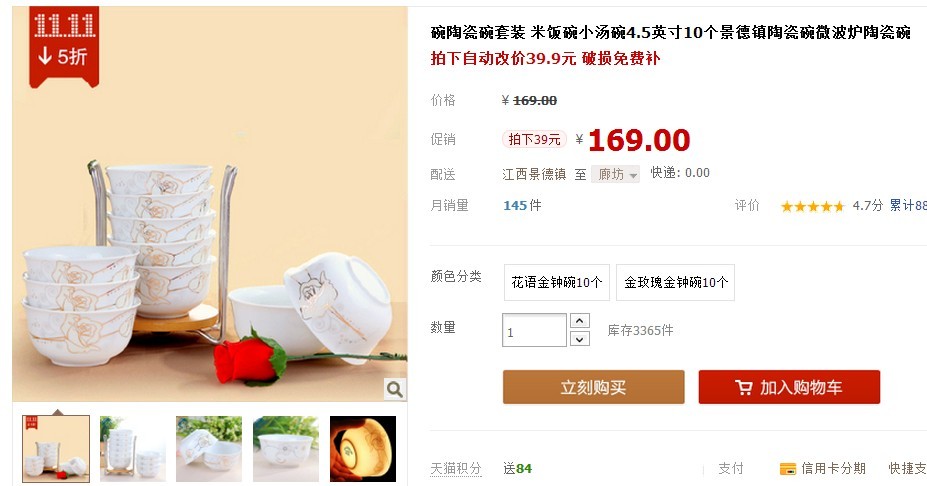Screen dimensions: 927x486
Task: Select the fourth thumbnail of single bowl
Action: [x=286, y=449]
